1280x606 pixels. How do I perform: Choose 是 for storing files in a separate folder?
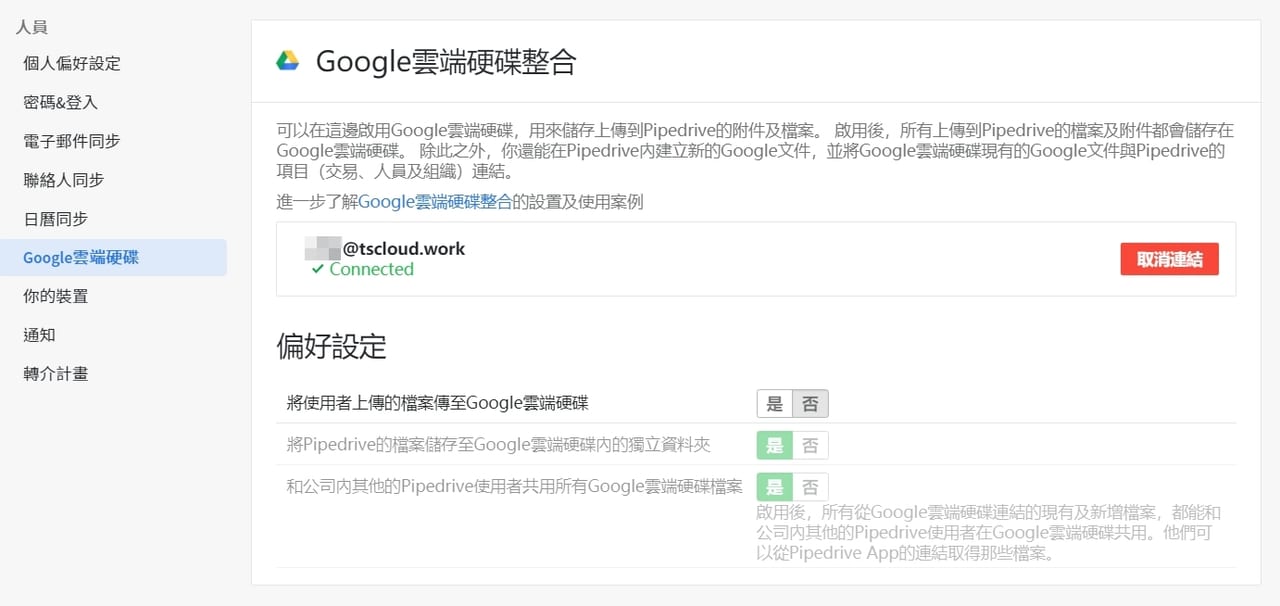click(x=775, y=445)
